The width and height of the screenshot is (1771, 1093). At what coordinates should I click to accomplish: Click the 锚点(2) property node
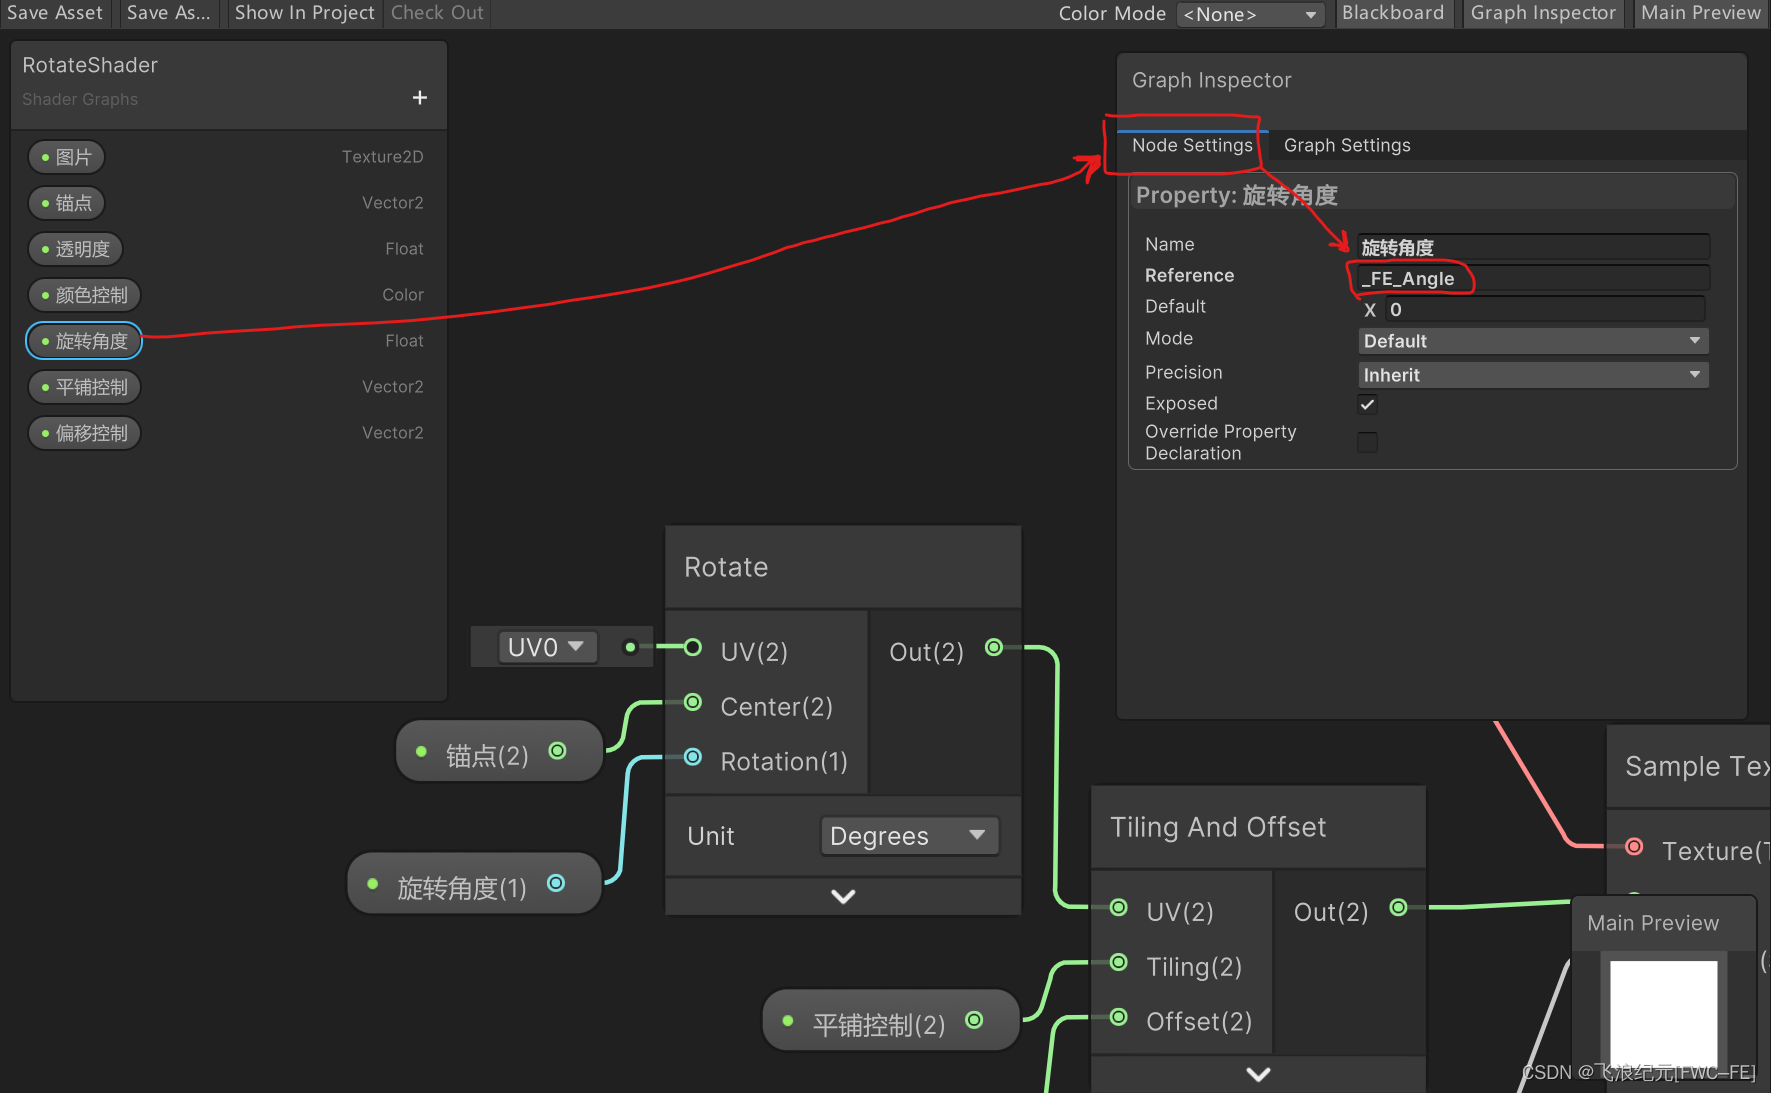click(x=500, y=751)
